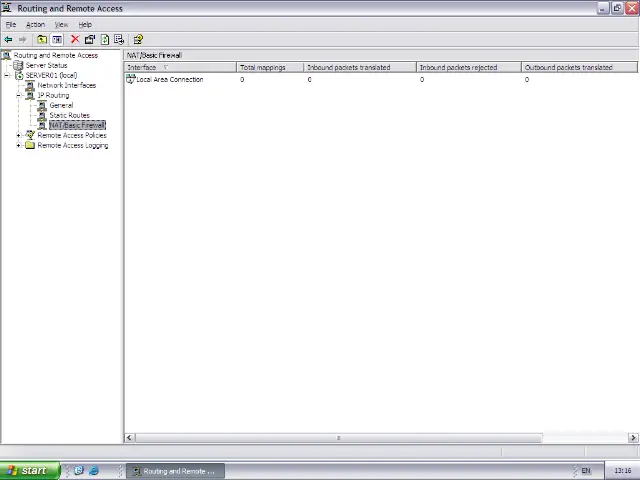Sort by Total mappings column header
Viewport: 640px width, 480px height.
[x=270, y=67]
